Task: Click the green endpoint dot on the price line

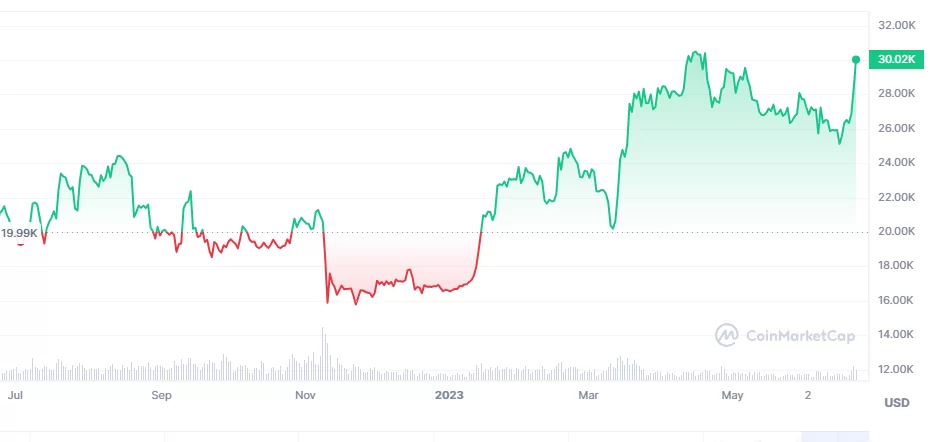Action: coord(856,60)
